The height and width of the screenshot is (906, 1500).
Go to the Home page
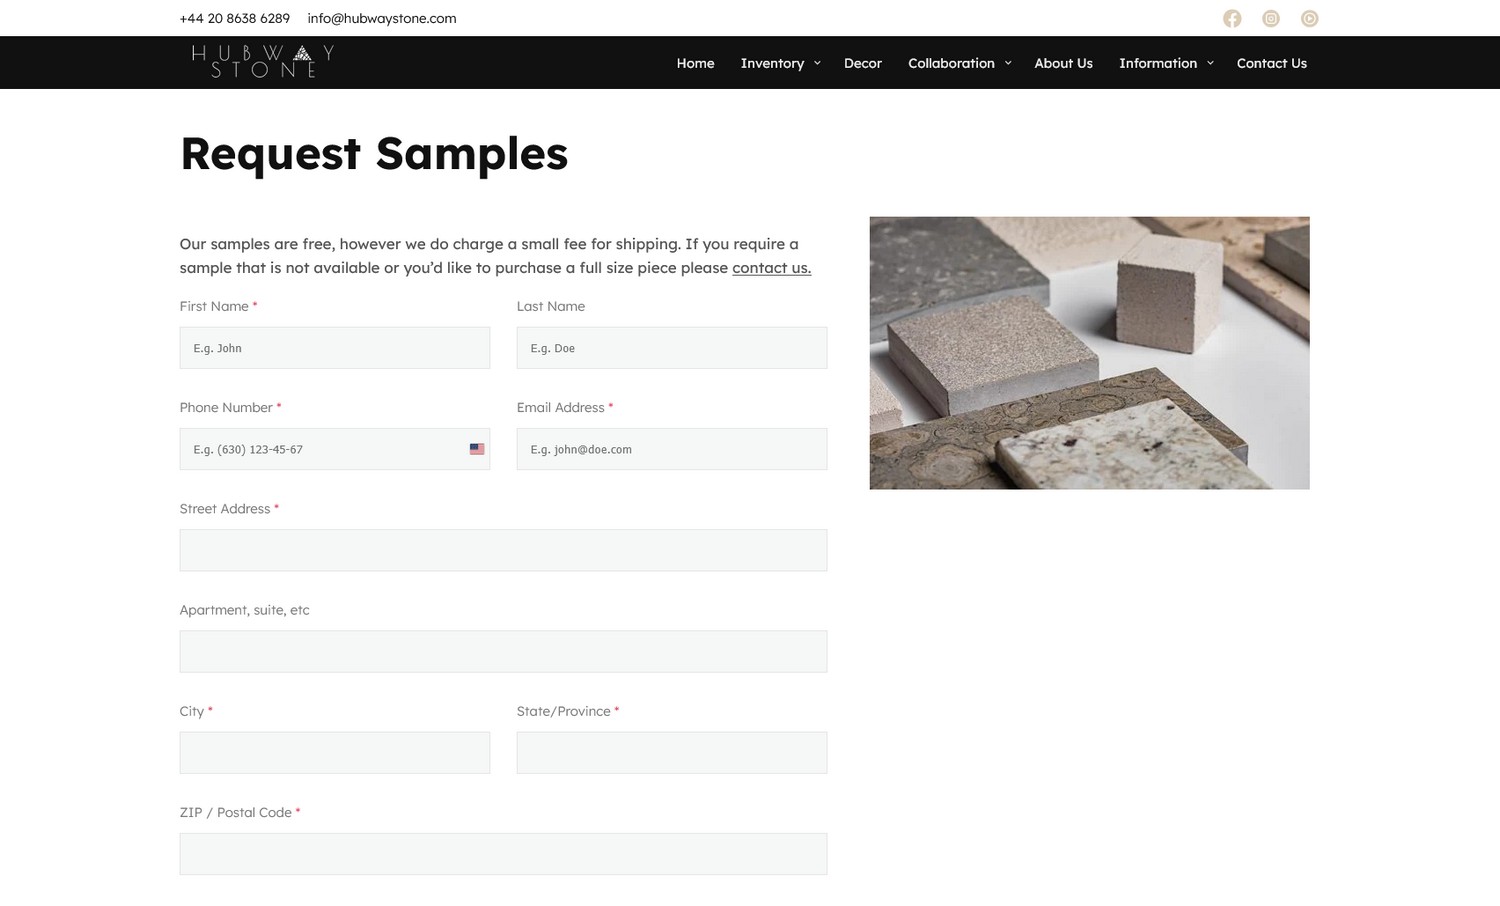click(695, 63)
